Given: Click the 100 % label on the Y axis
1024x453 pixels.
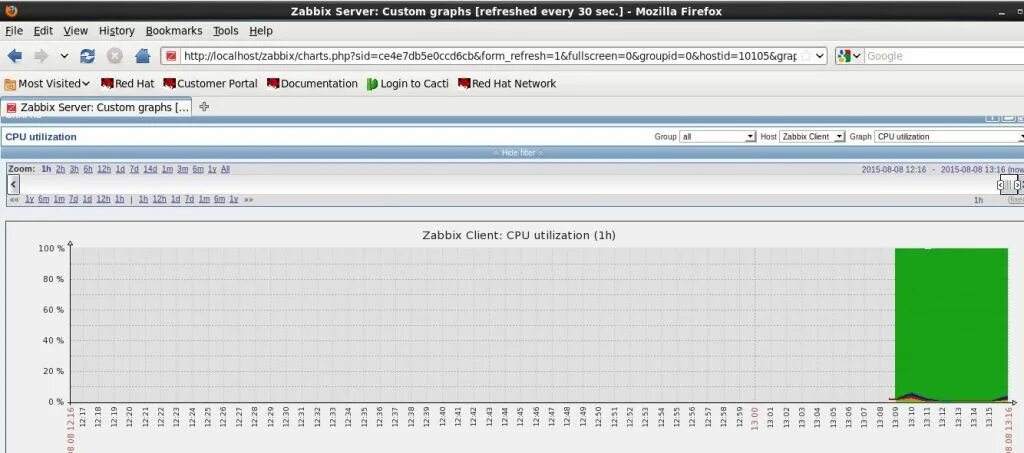Looking at the screenshot, I should pos(51,249).
